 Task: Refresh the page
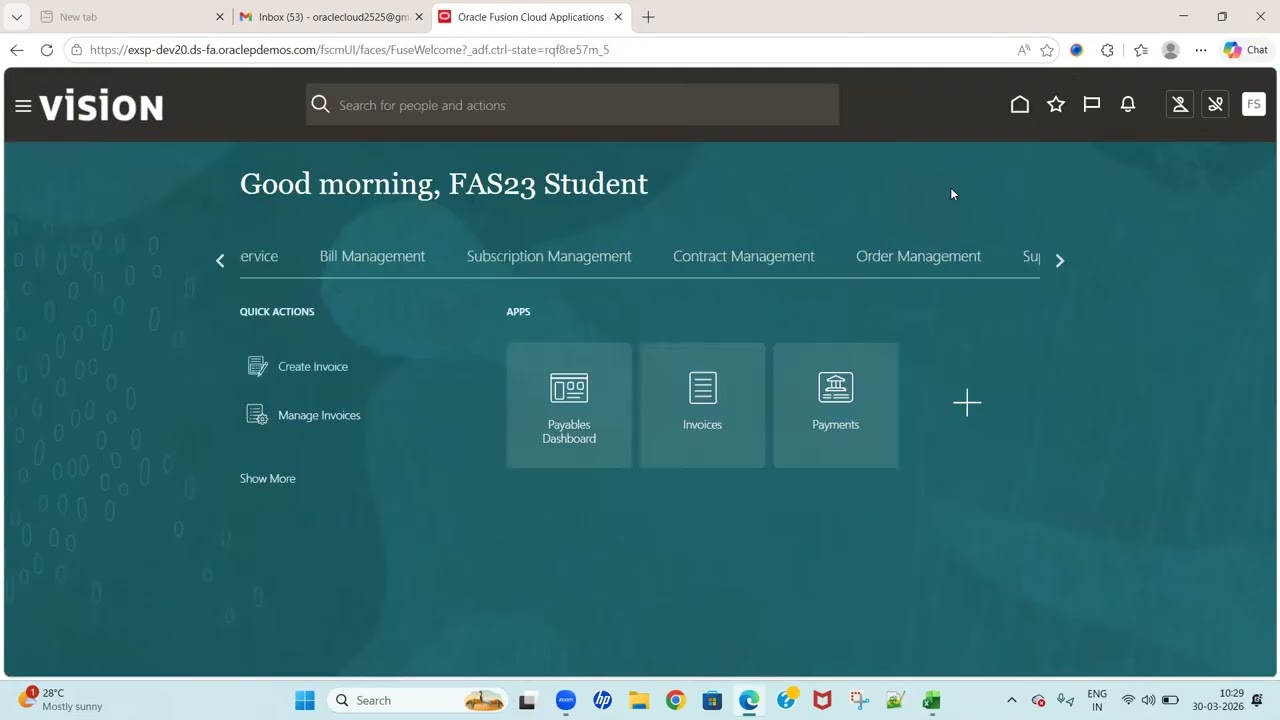(x=47, y=50)
